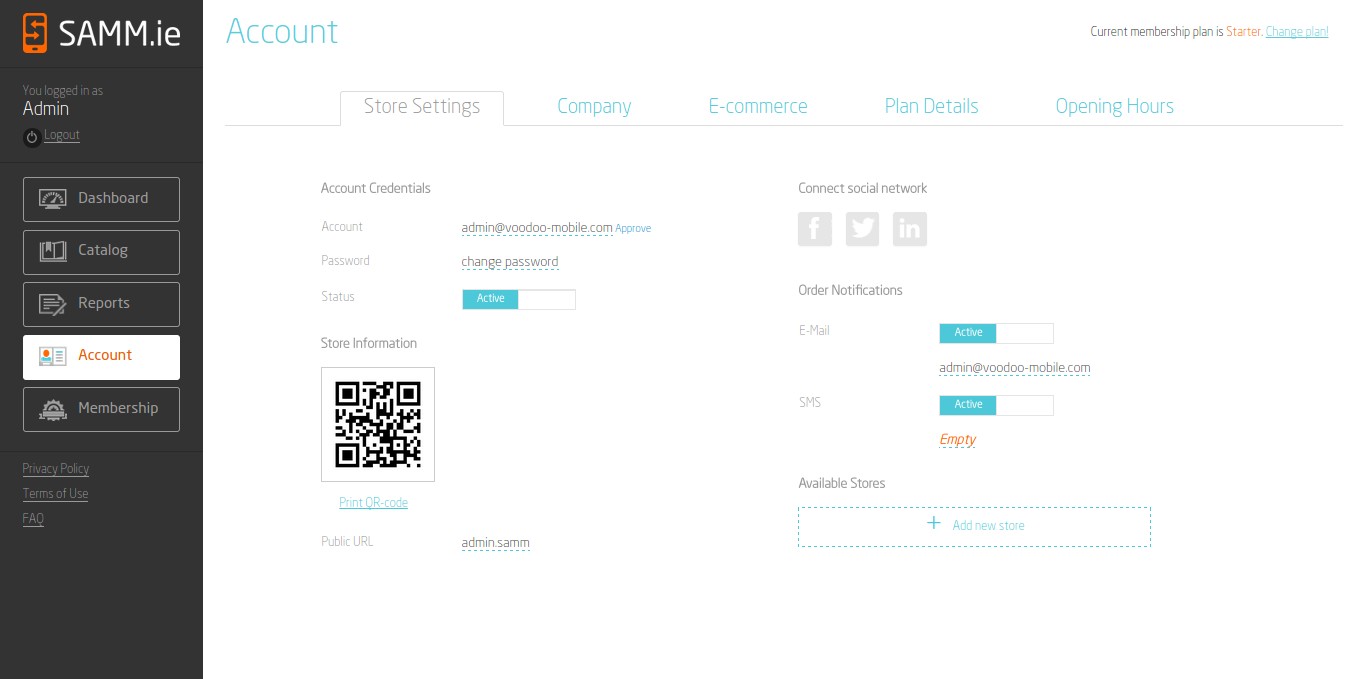Click the Print QR-code link

tap(373, 503)
